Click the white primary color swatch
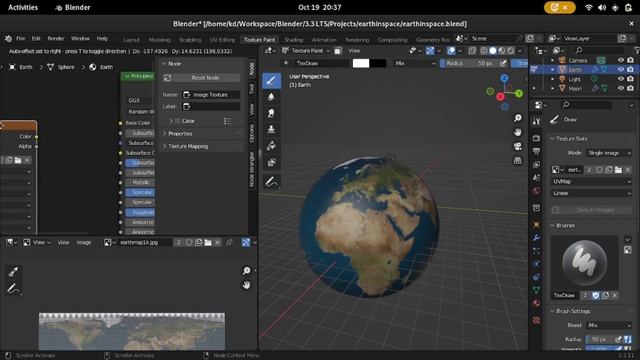The image size is (640, 360). pyautogui.click(x=361, y=63)
